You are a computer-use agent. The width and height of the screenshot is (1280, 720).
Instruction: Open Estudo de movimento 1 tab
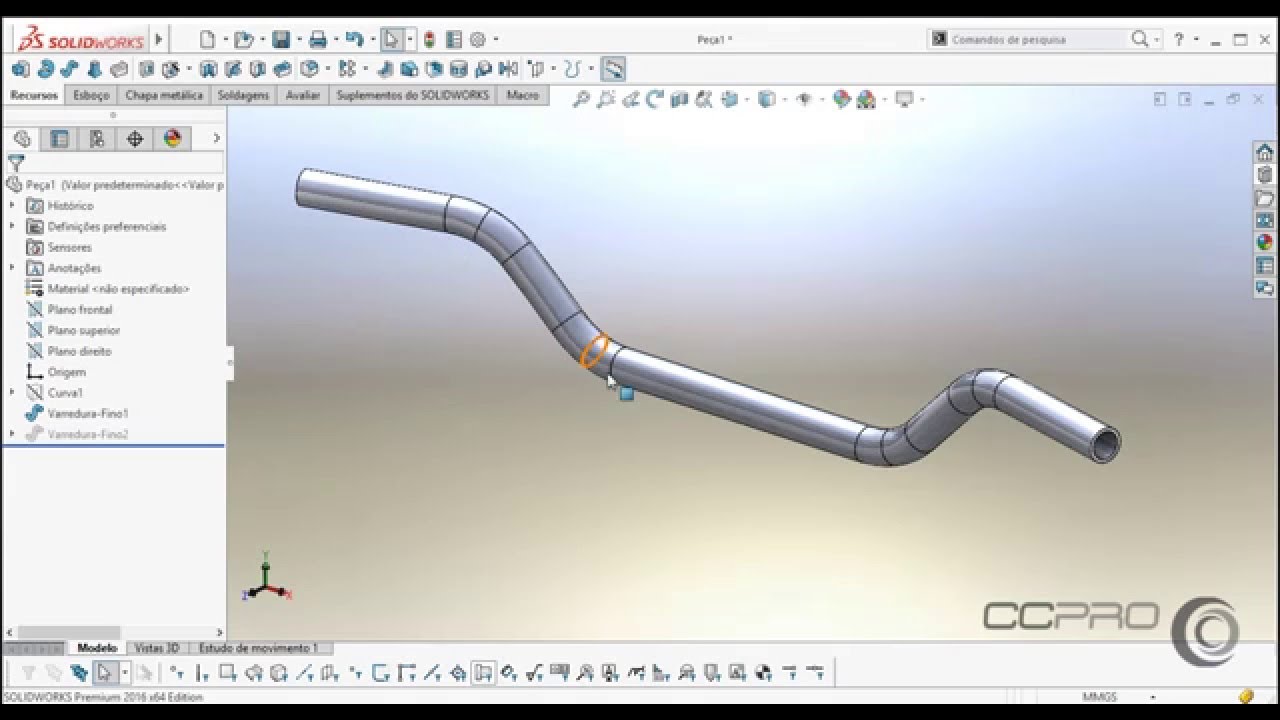[x=259, y=648]
